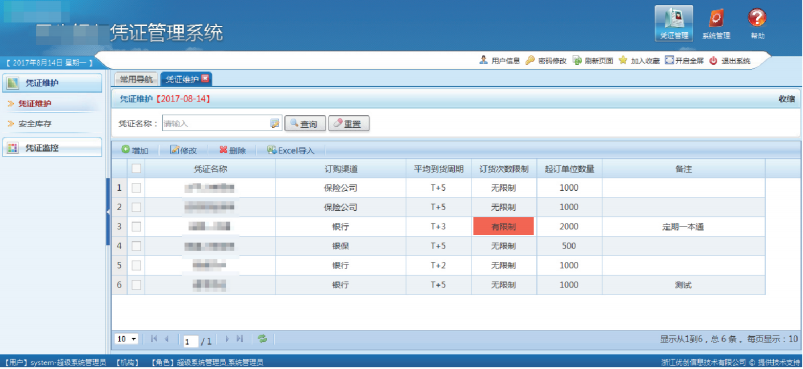The image size is (803, 369).
Task: Open the 凭证管理 module icon
Action: coord(673,24)
